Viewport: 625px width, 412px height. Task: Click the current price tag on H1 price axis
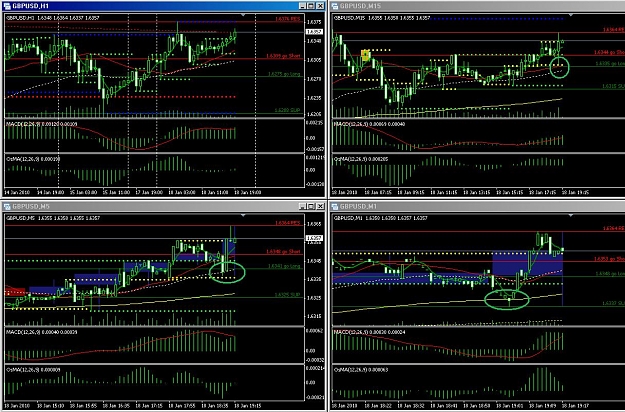[314, 31]
